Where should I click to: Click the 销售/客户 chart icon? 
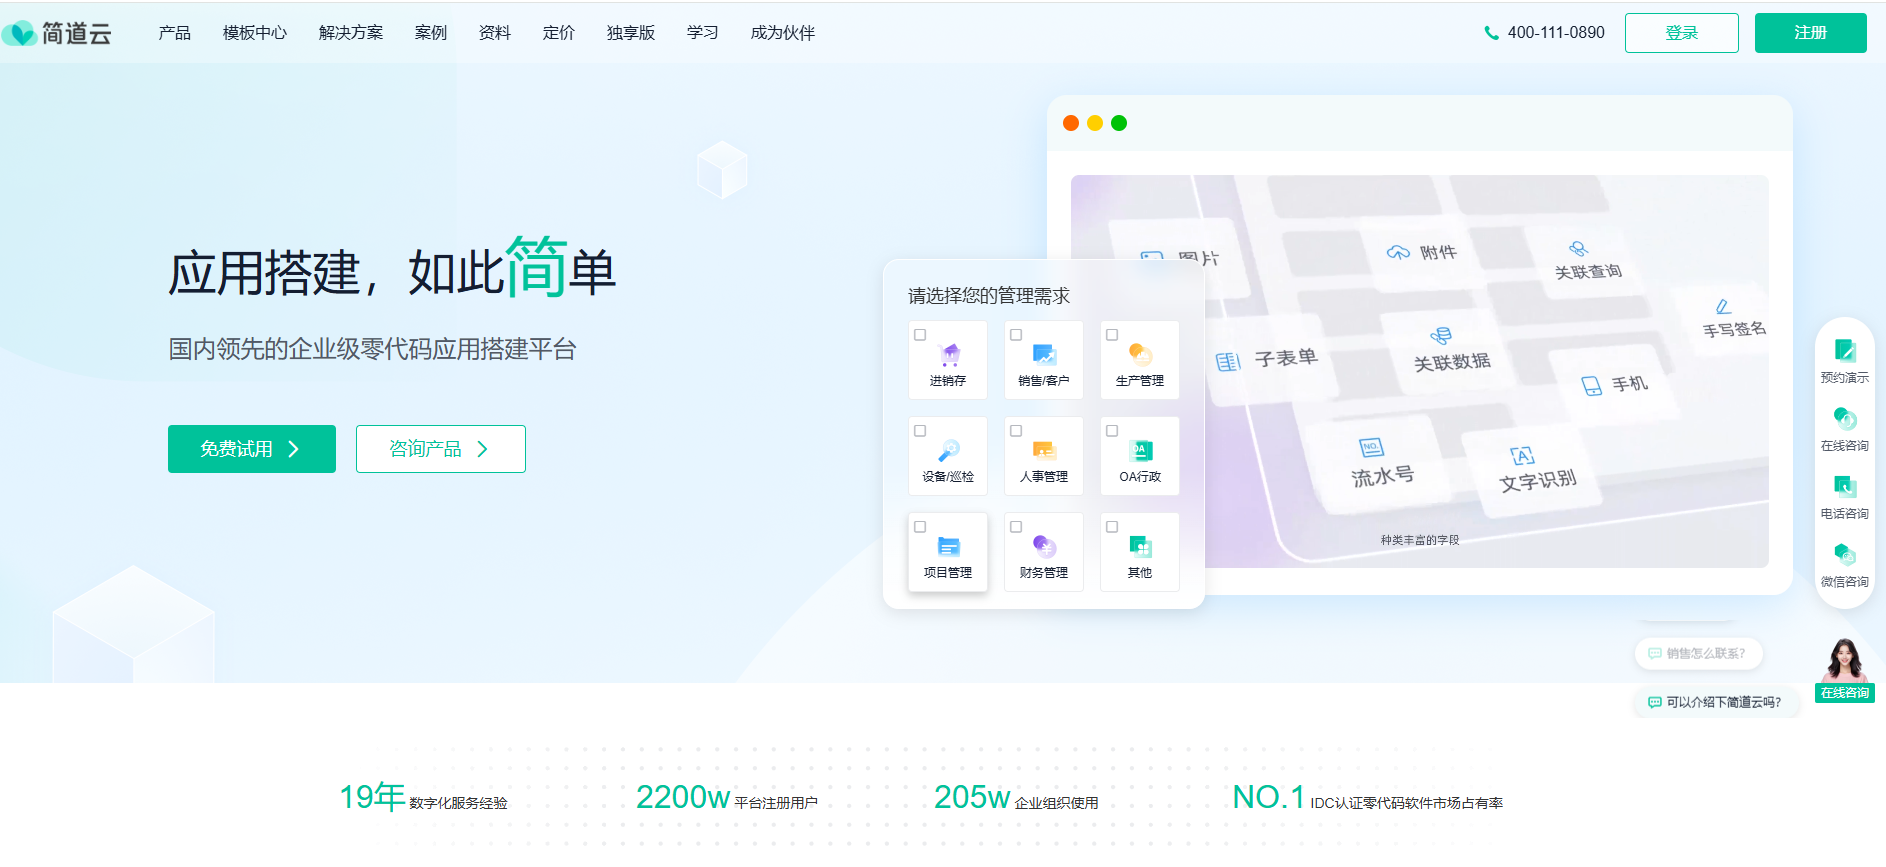[x=1044, y=354]
